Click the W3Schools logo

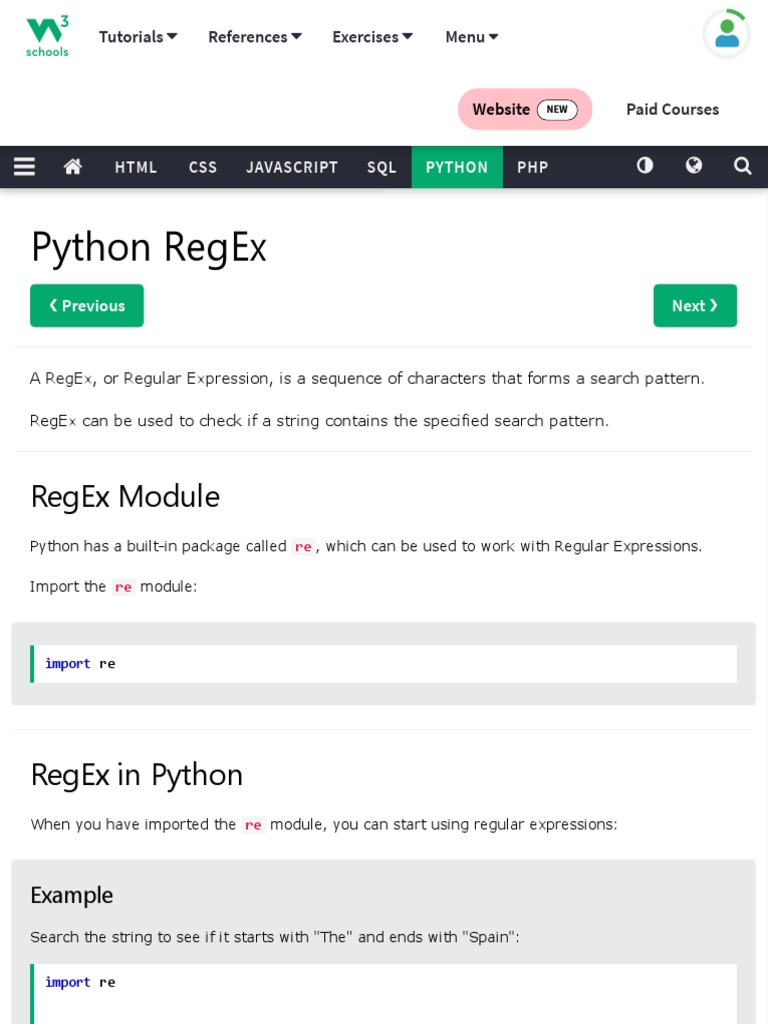47,36
